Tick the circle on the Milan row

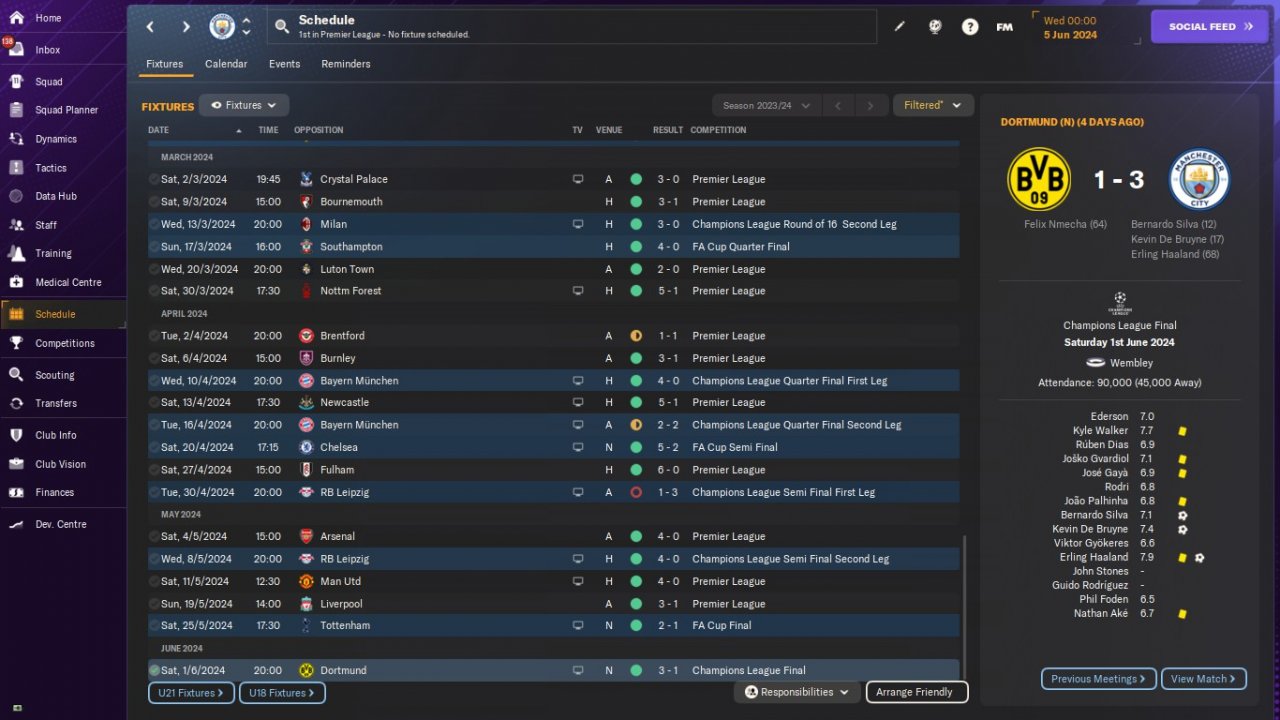[x=154, y=225]
